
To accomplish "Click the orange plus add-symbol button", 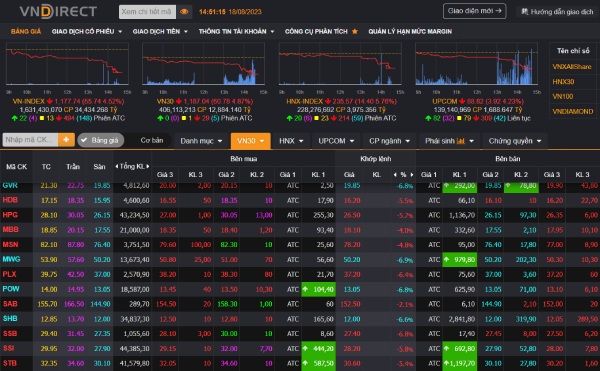I will point(66,140).
